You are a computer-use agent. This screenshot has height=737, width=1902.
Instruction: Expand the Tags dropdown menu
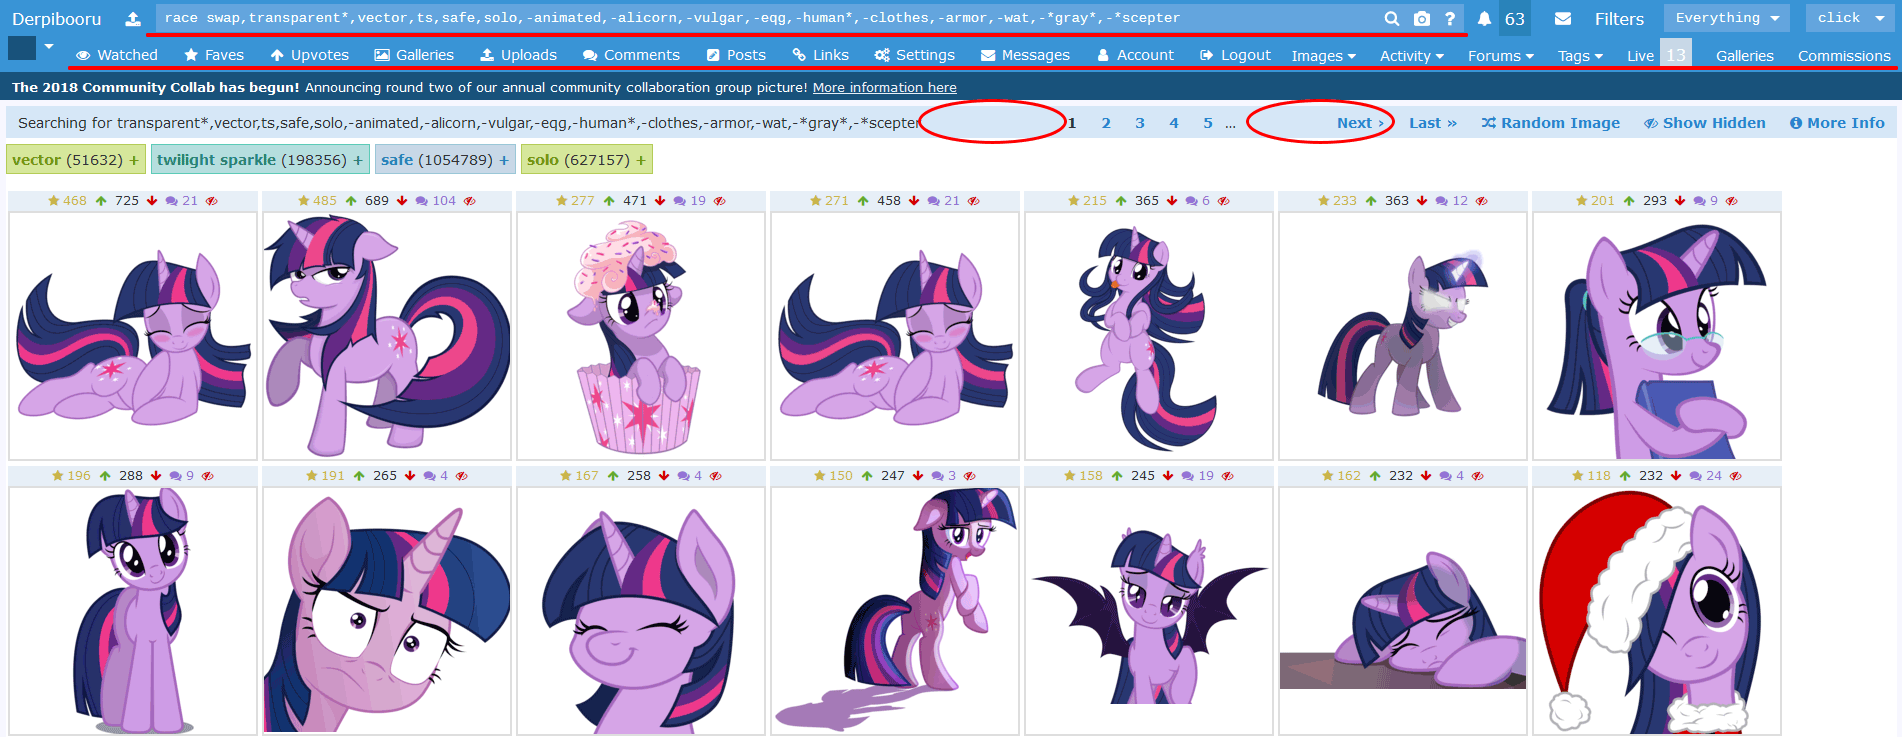tap(1580, 56)
